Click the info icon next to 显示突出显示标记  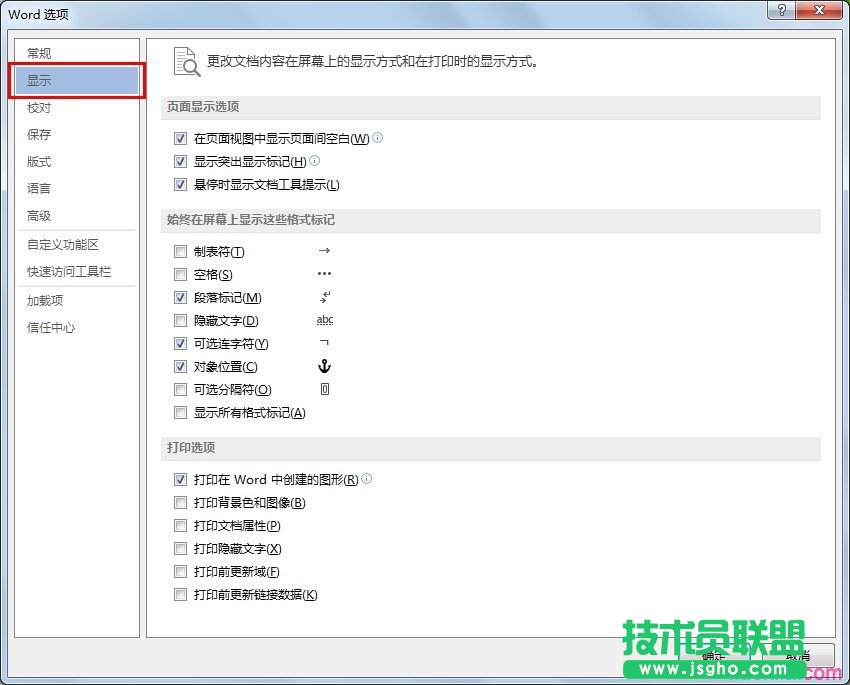315,160
